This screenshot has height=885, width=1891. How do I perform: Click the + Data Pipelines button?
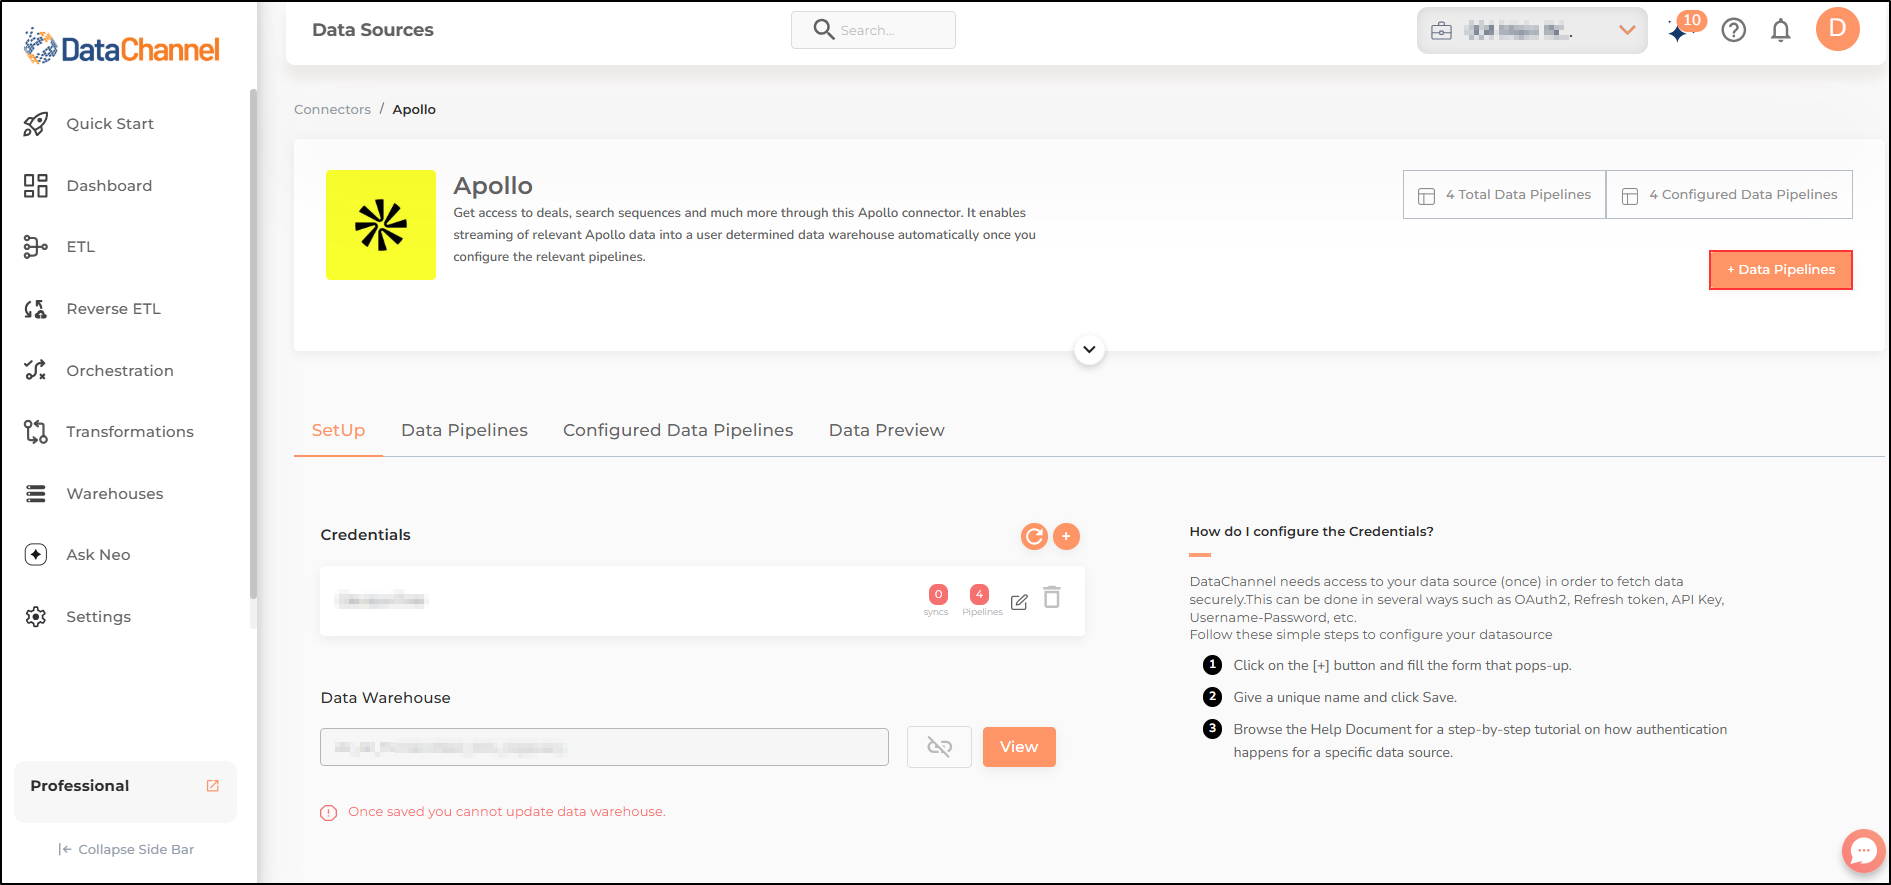tap(1781, 270)
